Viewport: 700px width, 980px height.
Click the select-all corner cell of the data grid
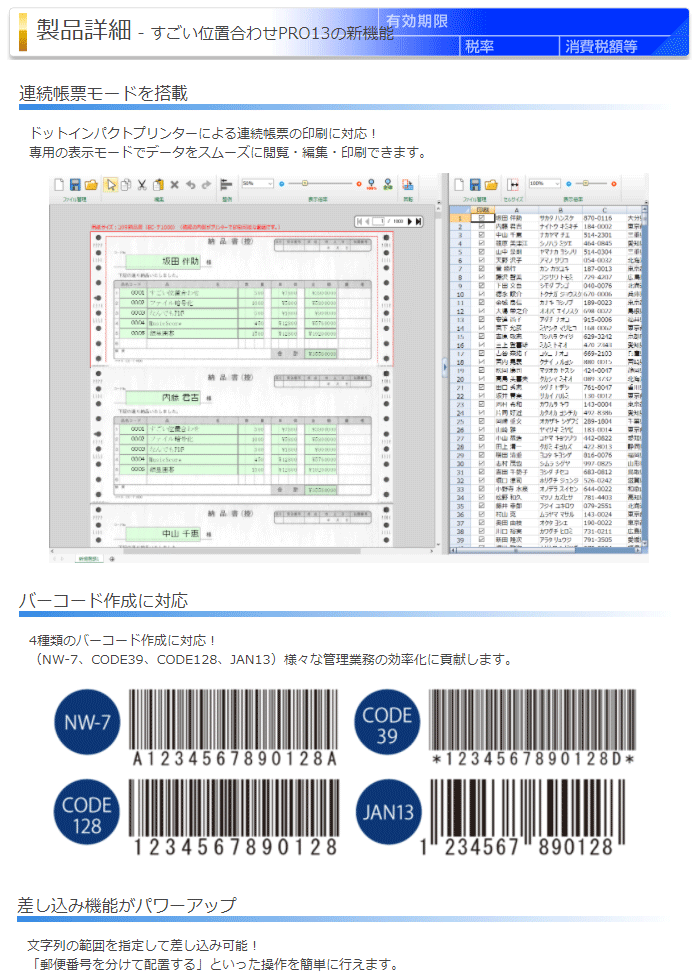(x=460, y=211)
